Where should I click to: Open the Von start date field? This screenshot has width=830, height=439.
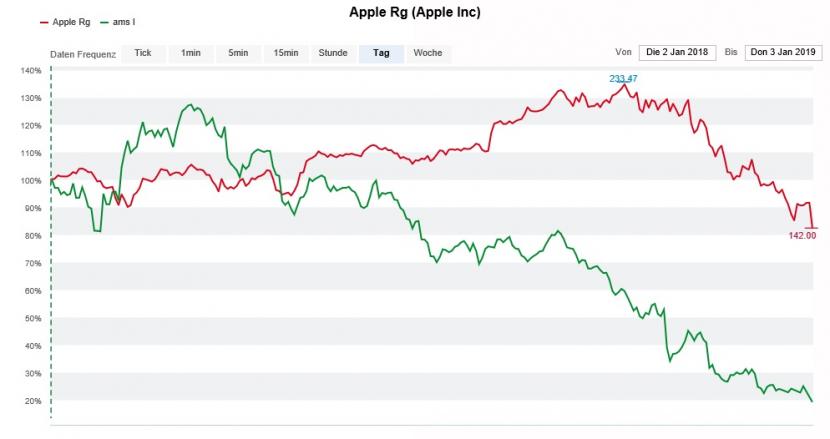[678, 53]
